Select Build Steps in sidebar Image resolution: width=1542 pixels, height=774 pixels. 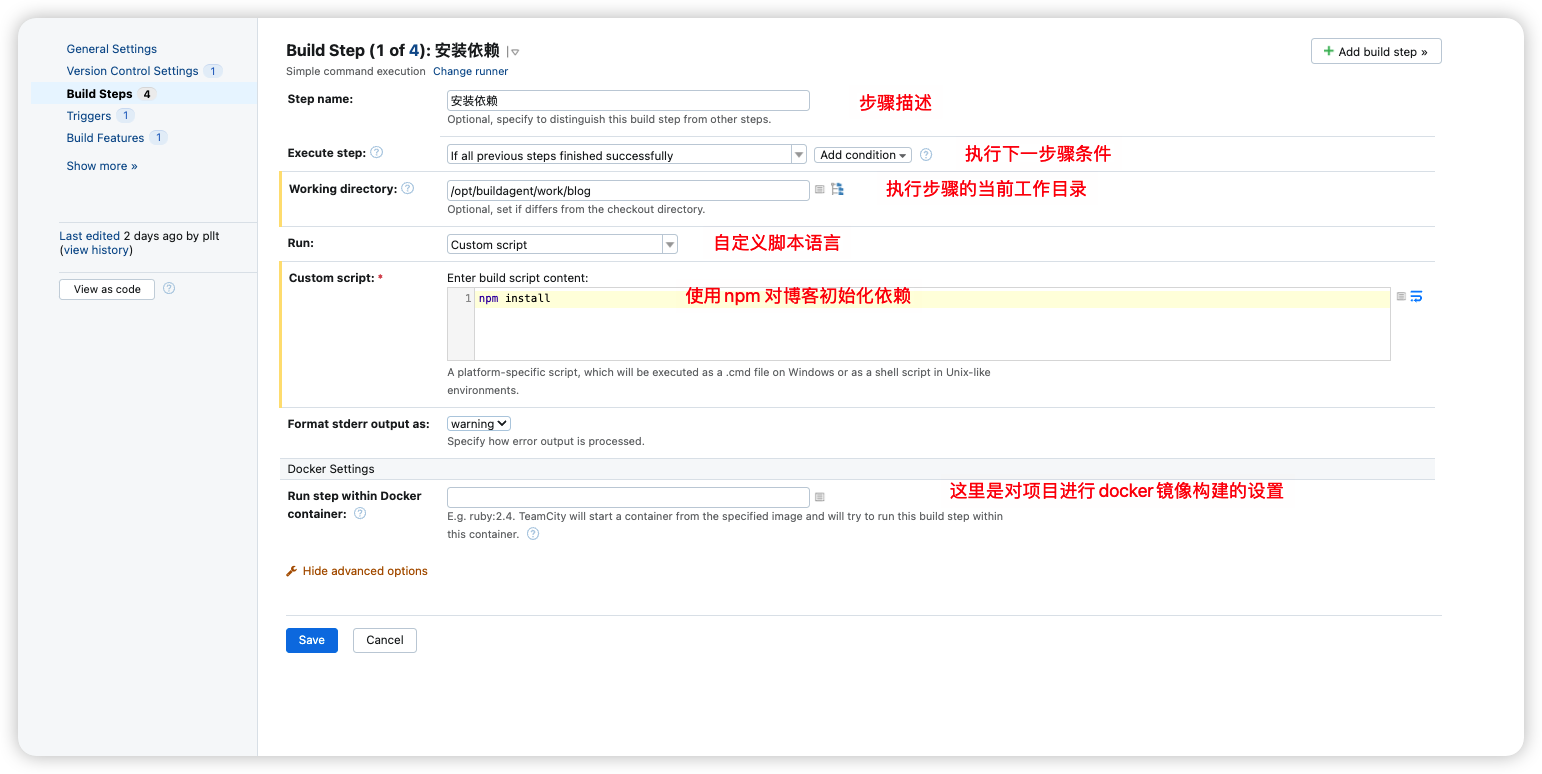[x=100, y=94]
